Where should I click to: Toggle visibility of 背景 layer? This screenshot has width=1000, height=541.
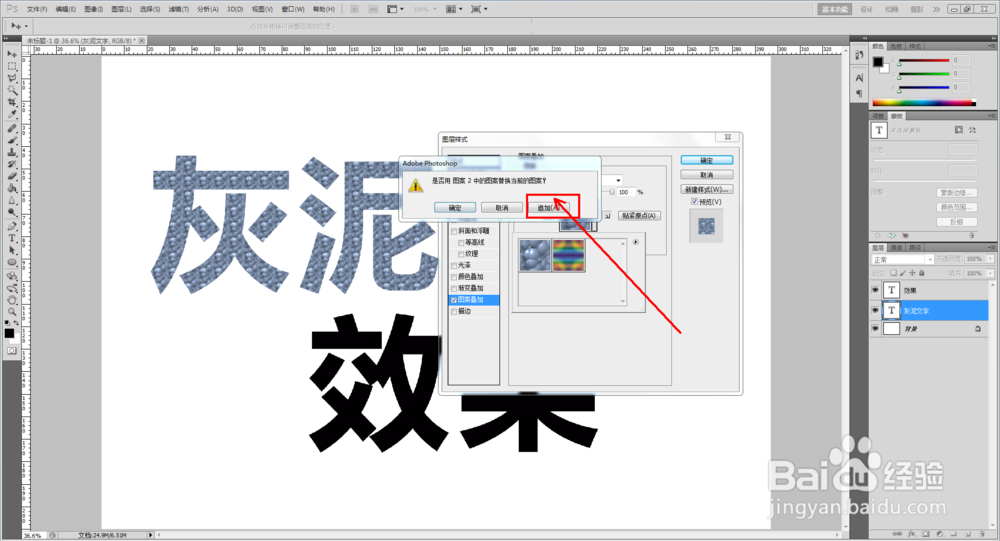(875, 329)
